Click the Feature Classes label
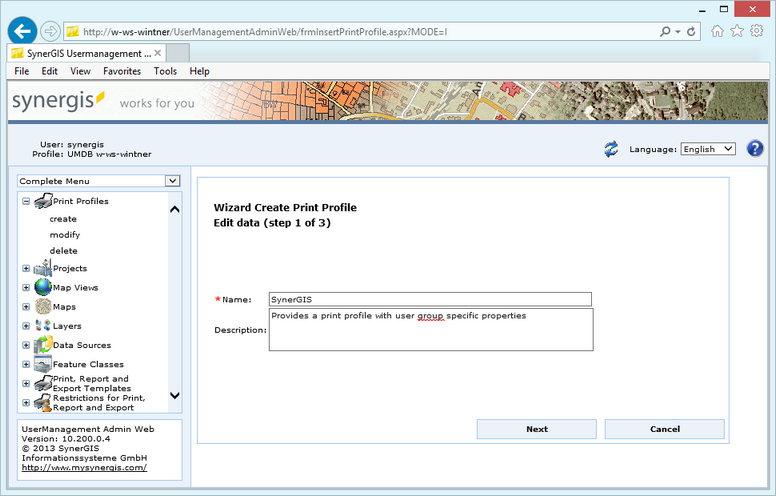 coord(88,364)
